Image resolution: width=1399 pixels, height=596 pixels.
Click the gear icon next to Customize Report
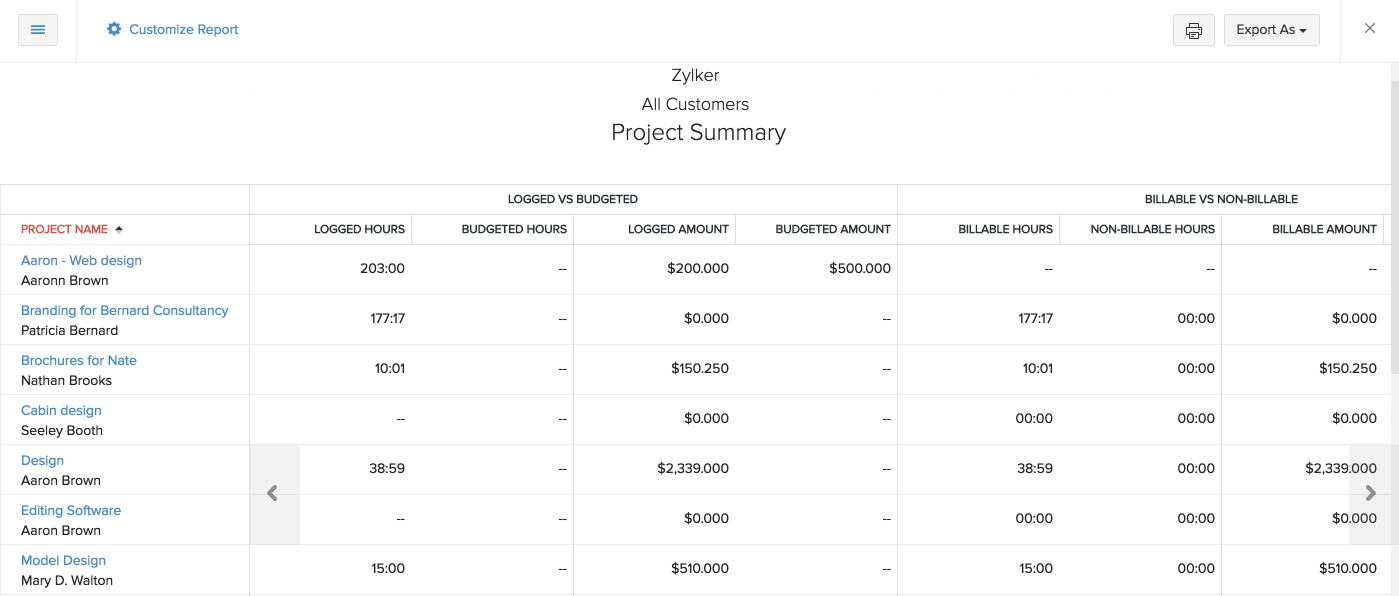click(113, 29)
